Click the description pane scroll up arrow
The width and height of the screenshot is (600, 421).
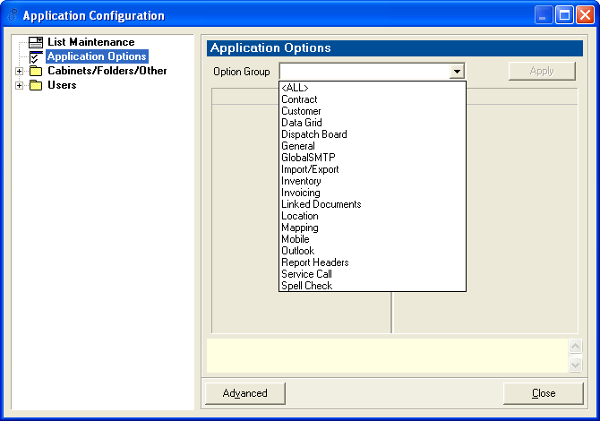tap(575, 346)
